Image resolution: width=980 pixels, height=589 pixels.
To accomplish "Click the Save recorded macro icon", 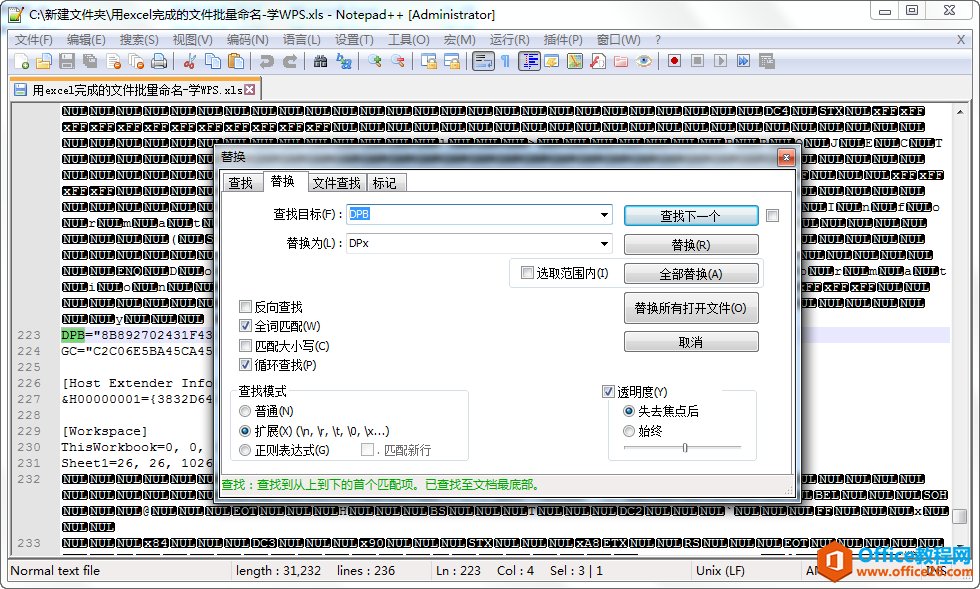I will (766, 61).
